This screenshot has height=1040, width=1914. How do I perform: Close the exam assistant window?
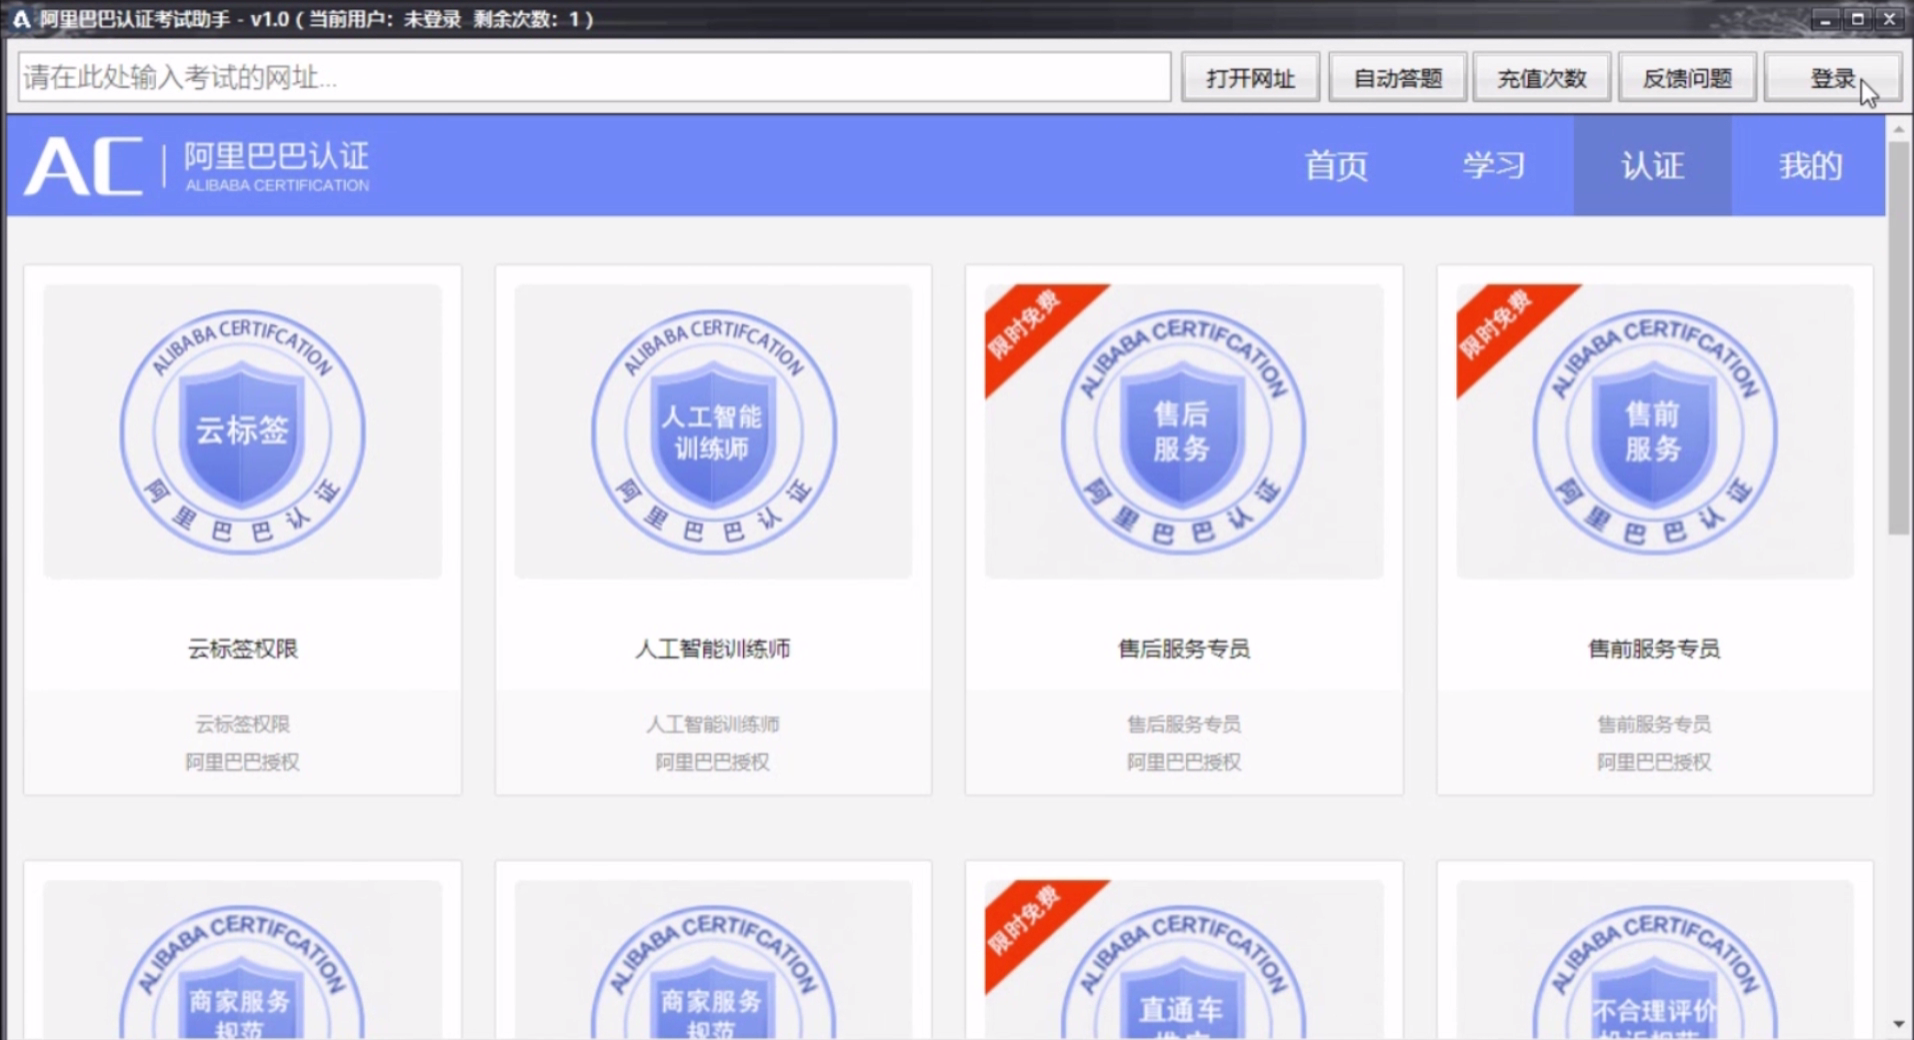(1889, 18)
